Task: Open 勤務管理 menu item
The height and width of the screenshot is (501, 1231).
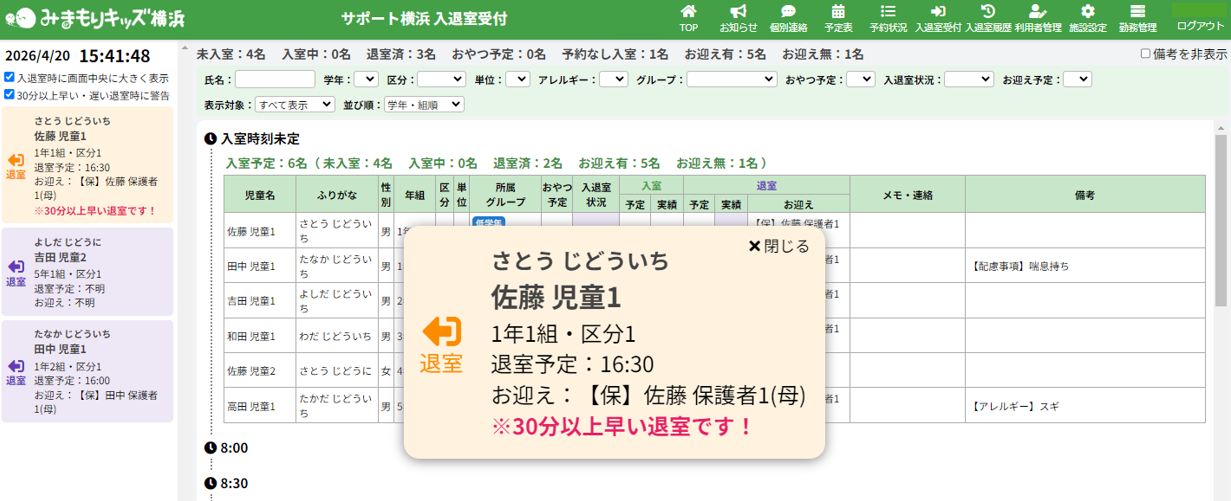Action: pos(1137,18)
